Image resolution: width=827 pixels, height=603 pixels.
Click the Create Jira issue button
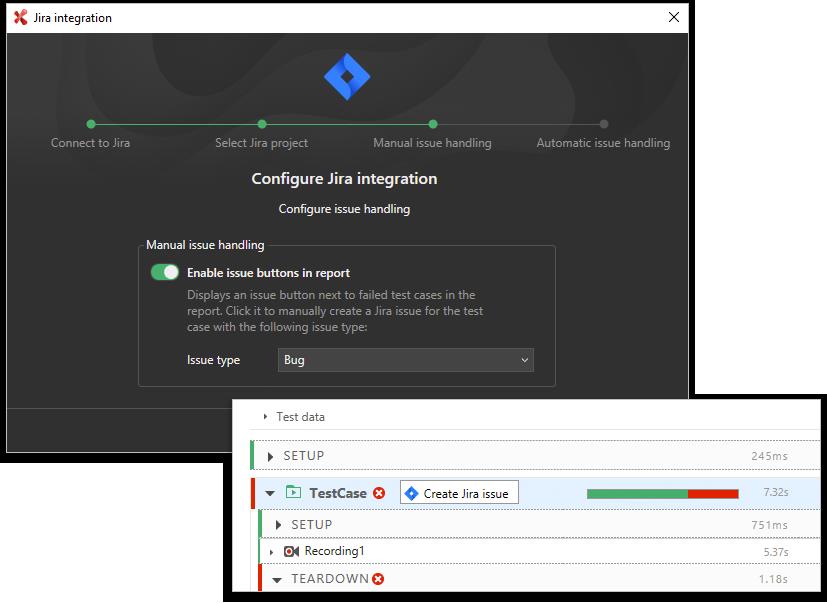point(459,492)
